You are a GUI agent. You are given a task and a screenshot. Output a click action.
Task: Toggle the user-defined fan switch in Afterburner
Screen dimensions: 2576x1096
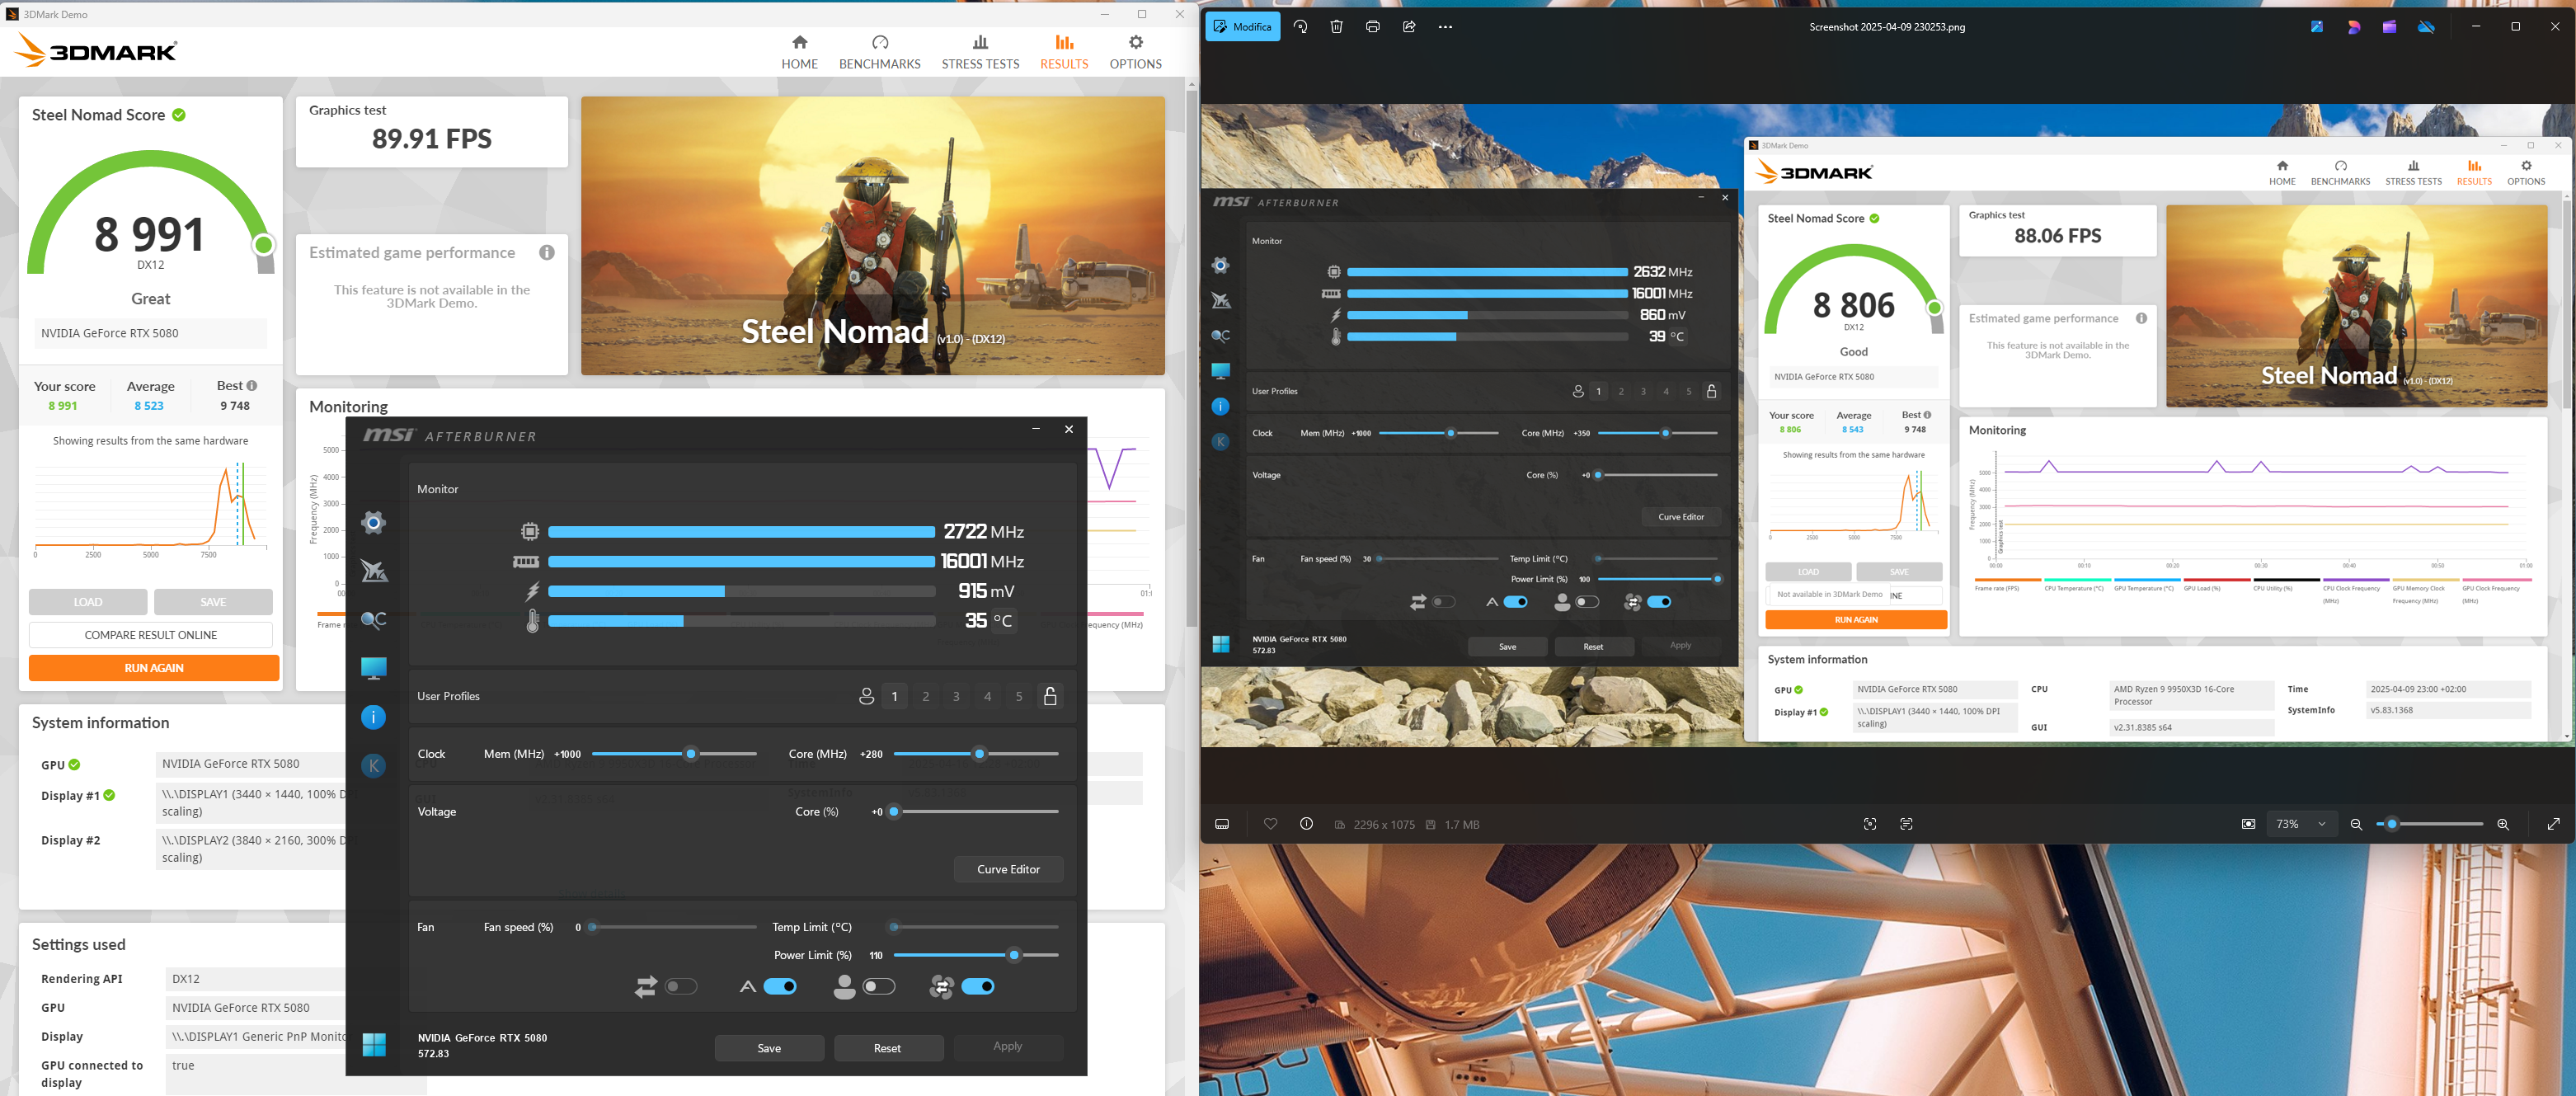(x=879, y=987)
